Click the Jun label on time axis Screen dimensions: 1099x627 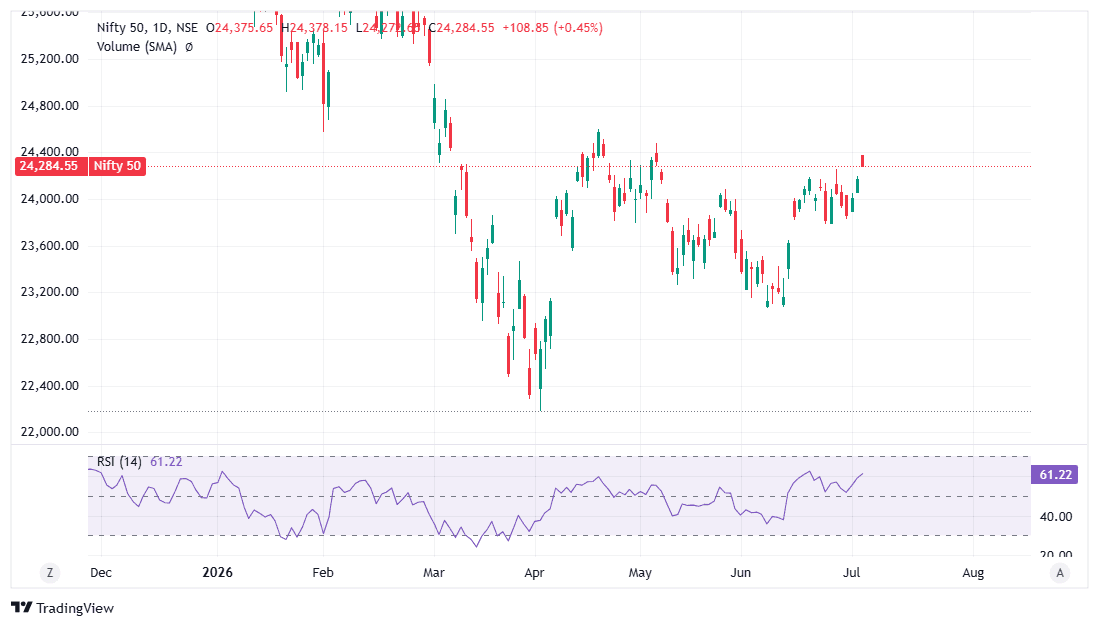coord(741,572)
